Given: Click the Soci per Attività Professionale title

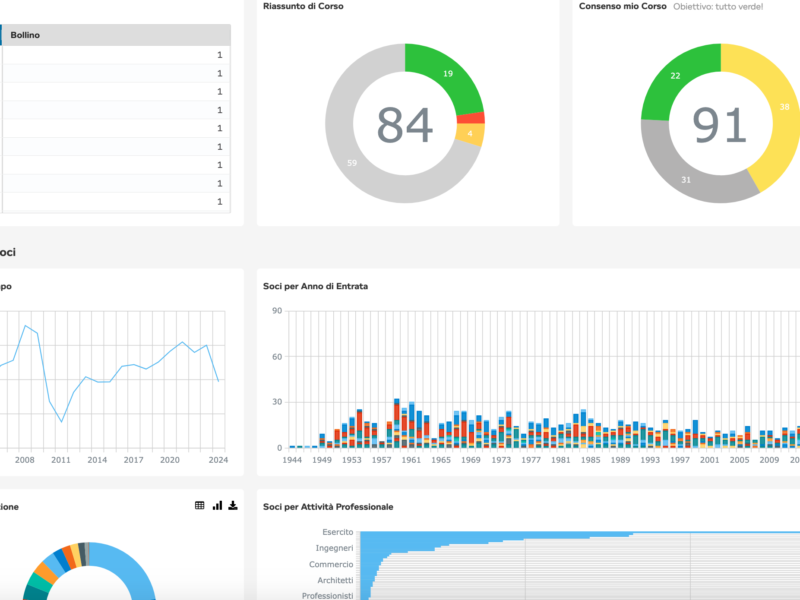Looking at the screenshot, I should point(328,507).
